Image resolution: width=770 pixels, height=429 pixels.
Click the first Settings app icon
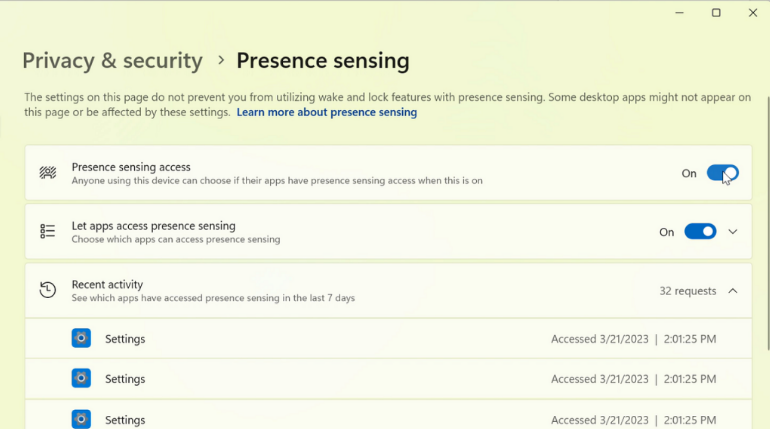[81, 338]
